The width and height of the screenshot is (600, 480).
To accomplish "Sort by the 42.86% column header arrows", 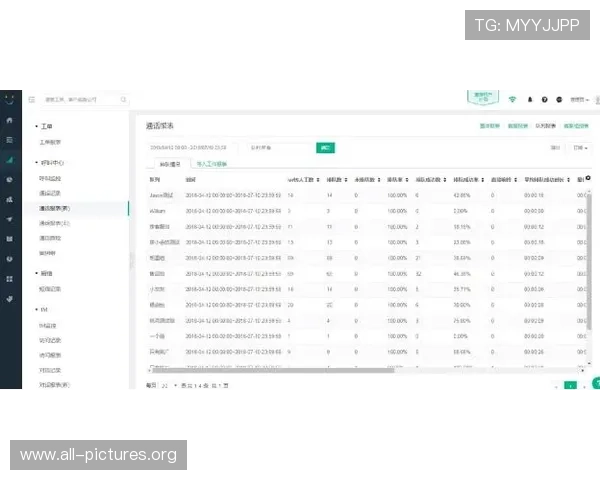I will point(483,180).
